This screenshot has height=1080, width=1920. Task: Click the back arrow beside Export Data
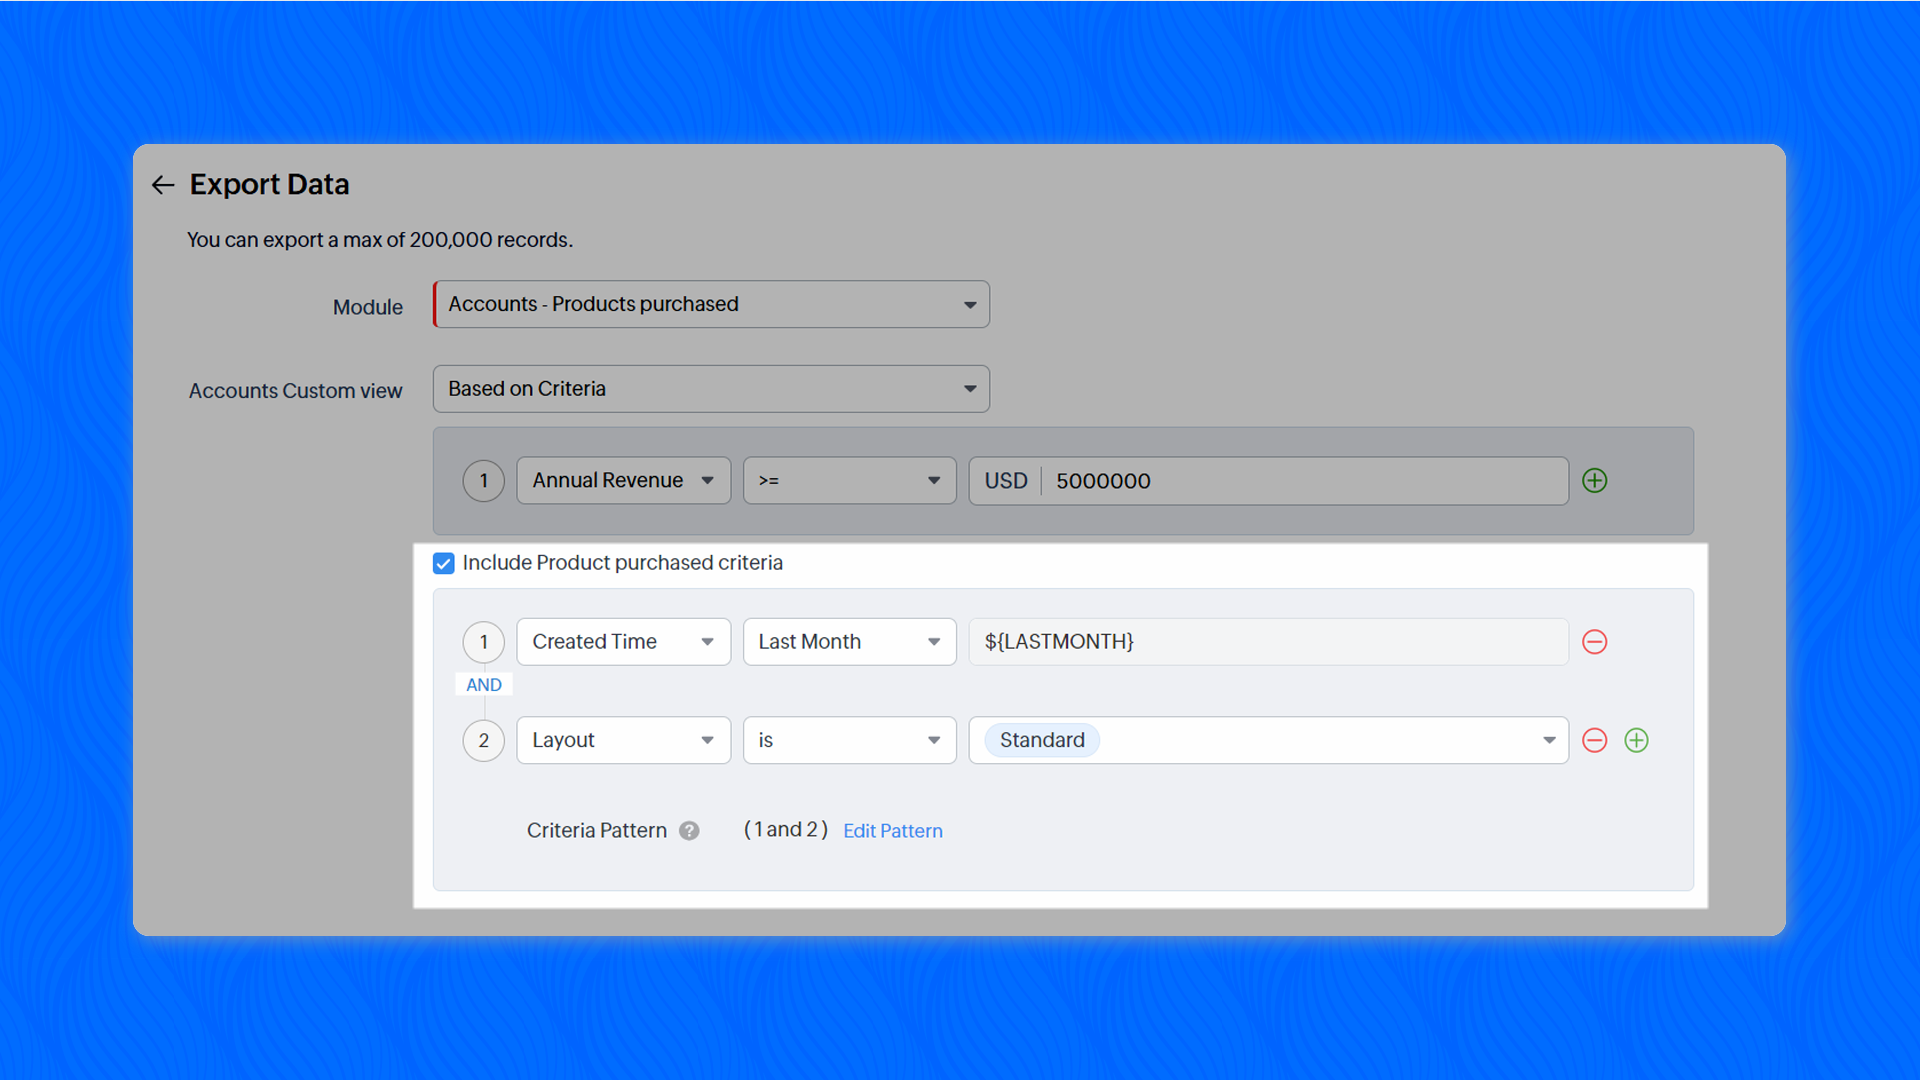pyautogui.click(x=163, y=185)
